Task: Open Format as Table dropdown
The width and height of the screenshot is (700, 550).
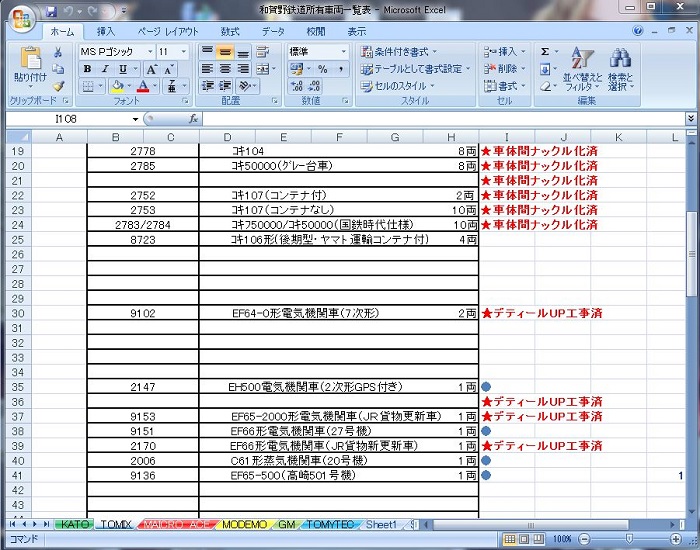Action: (x=415, y=69)
